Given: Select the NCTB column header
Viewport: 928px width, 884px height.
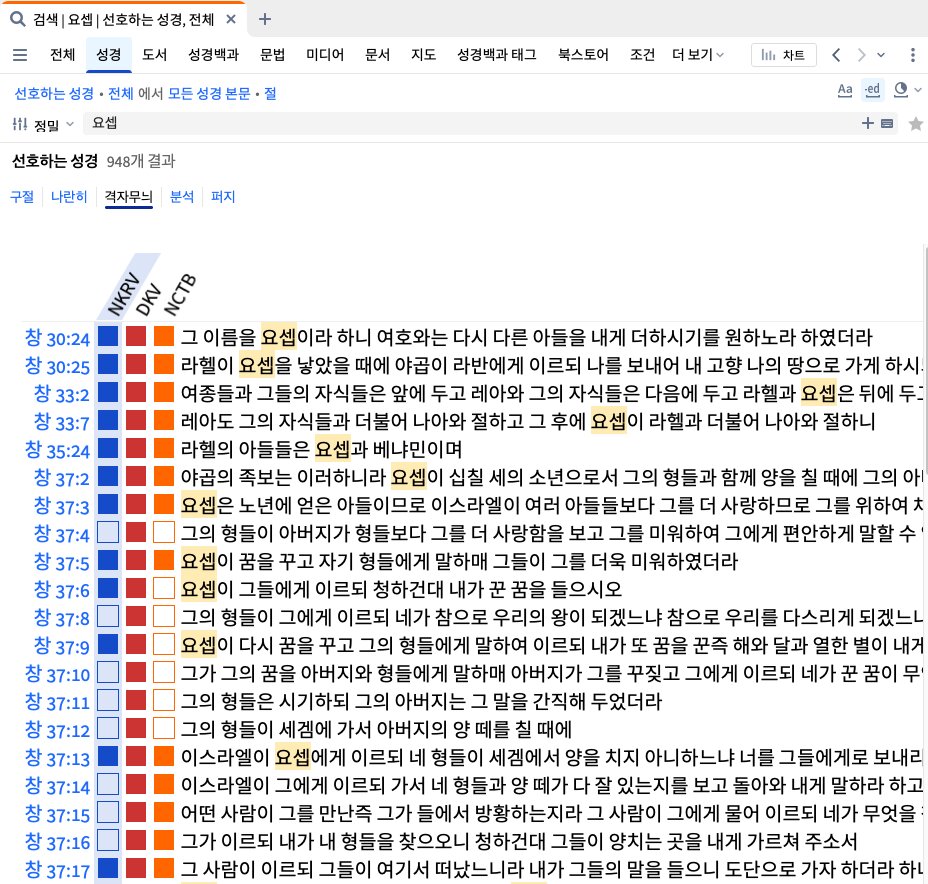Looking at the screenshot, I should (180, 295).
